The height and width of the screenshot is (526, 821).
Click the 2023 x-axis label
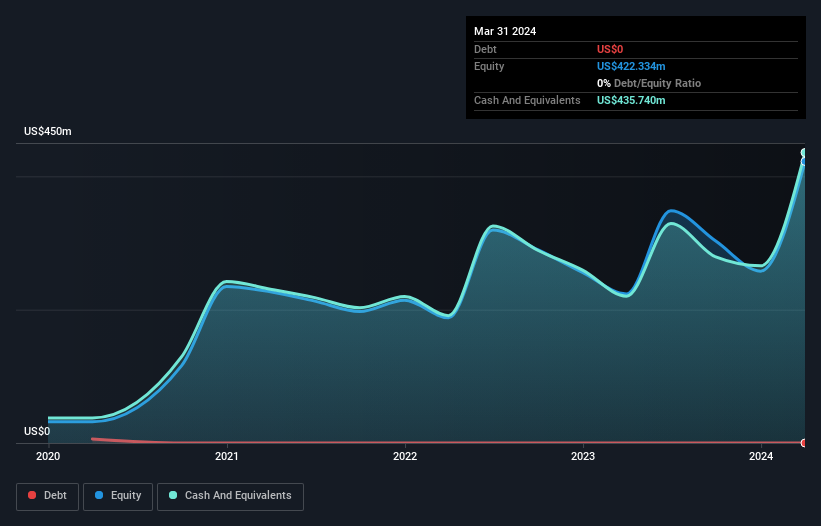583,456
